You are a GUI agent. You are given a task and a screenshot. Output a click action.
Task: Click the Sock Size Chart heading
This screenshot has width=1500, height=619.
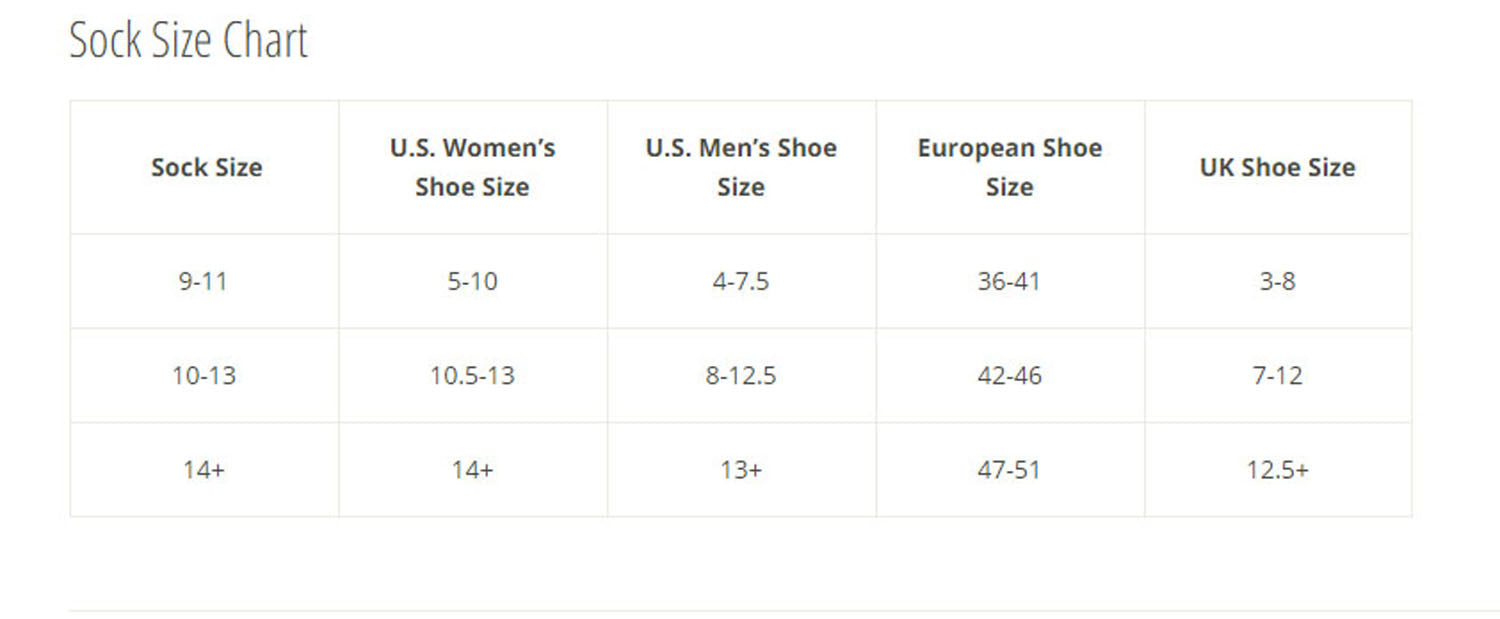pos(188,41)
